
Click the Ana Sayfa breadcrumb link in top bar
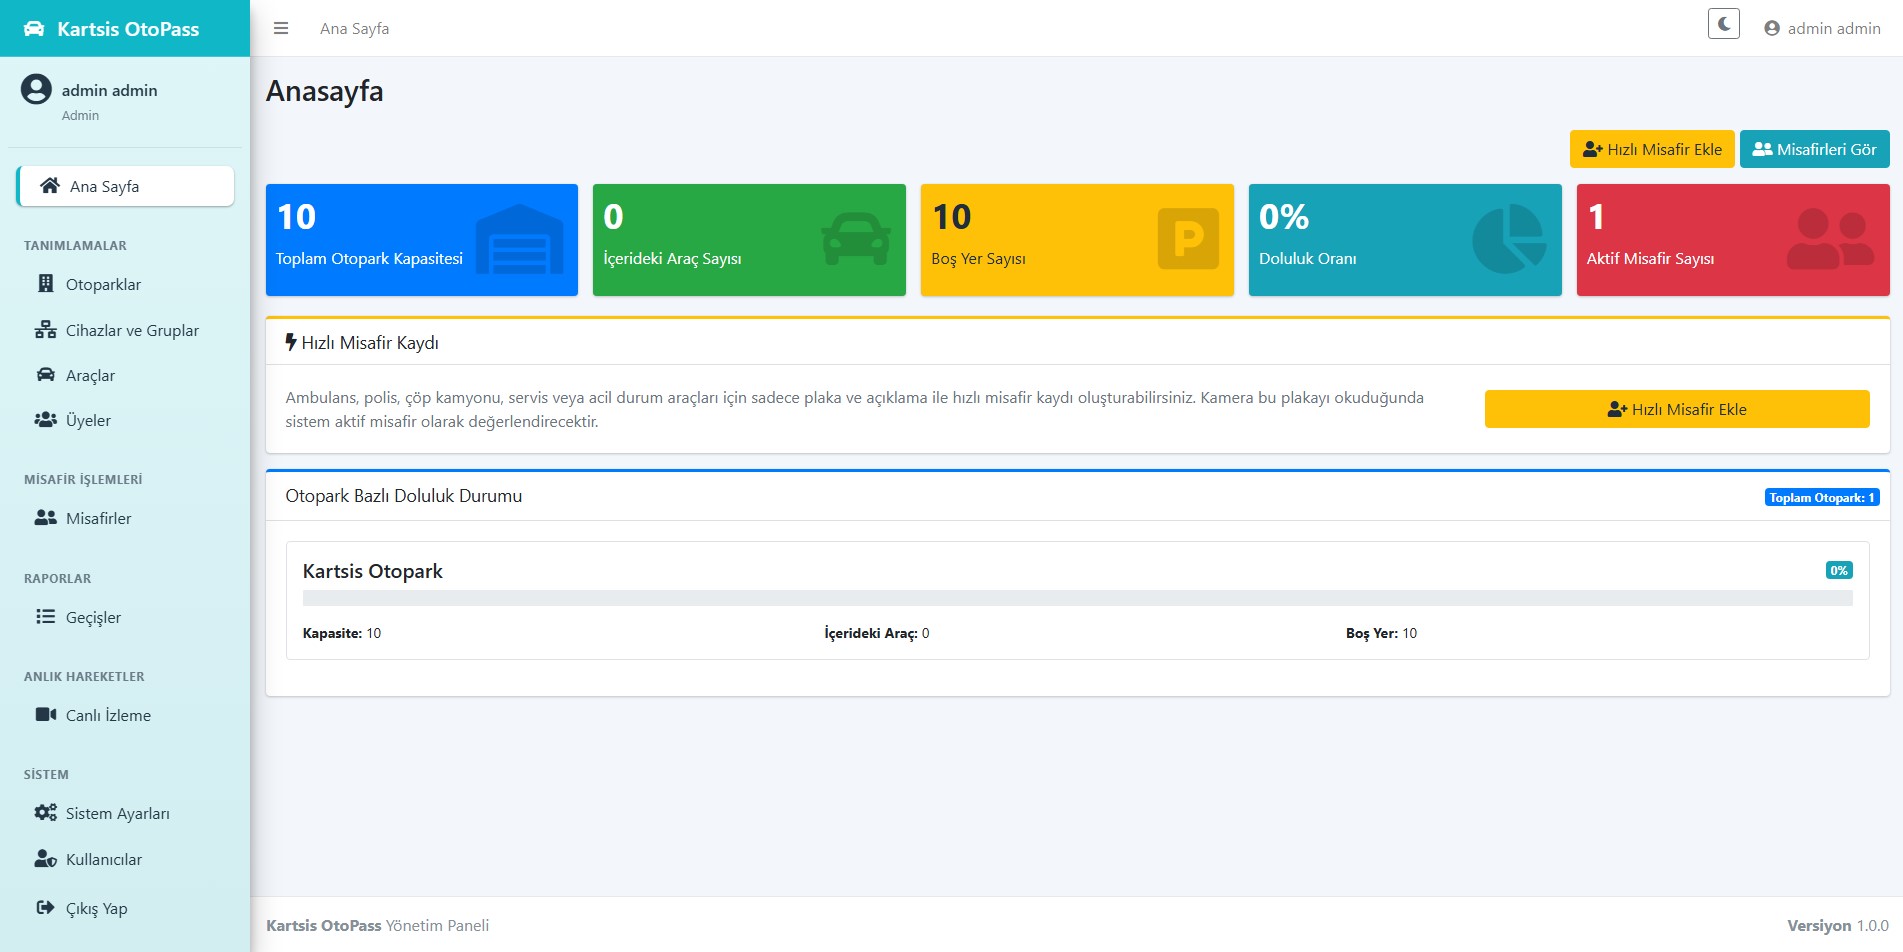click(x=355, y=28)
